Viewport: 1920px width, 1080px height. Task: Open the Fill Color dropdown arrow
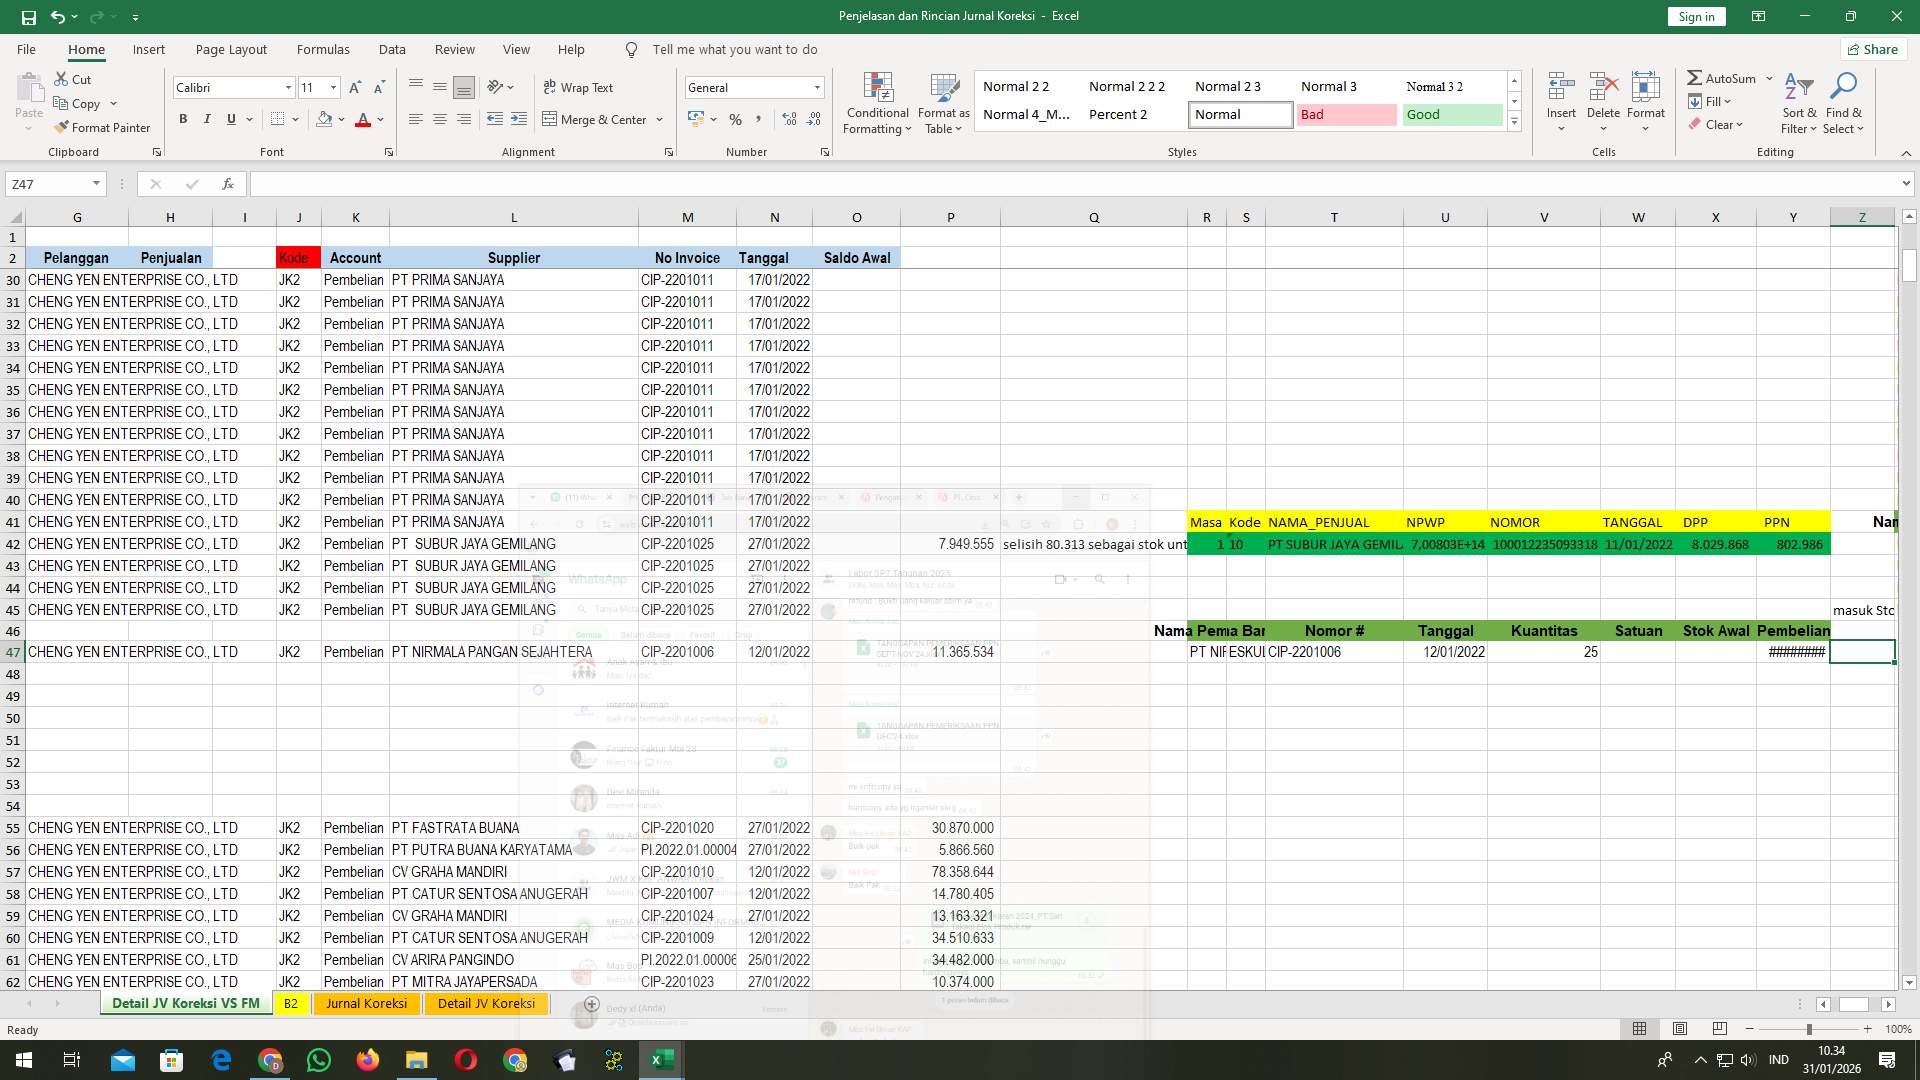[339, 119]
